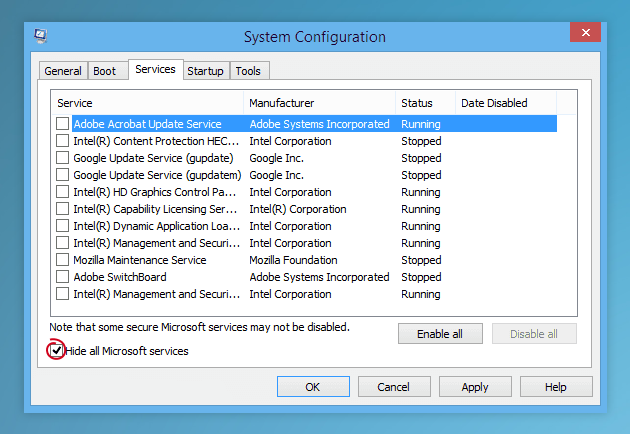630x434 pixels.
Task: Sort list by the Status column header
Action: tap(425, 103)
